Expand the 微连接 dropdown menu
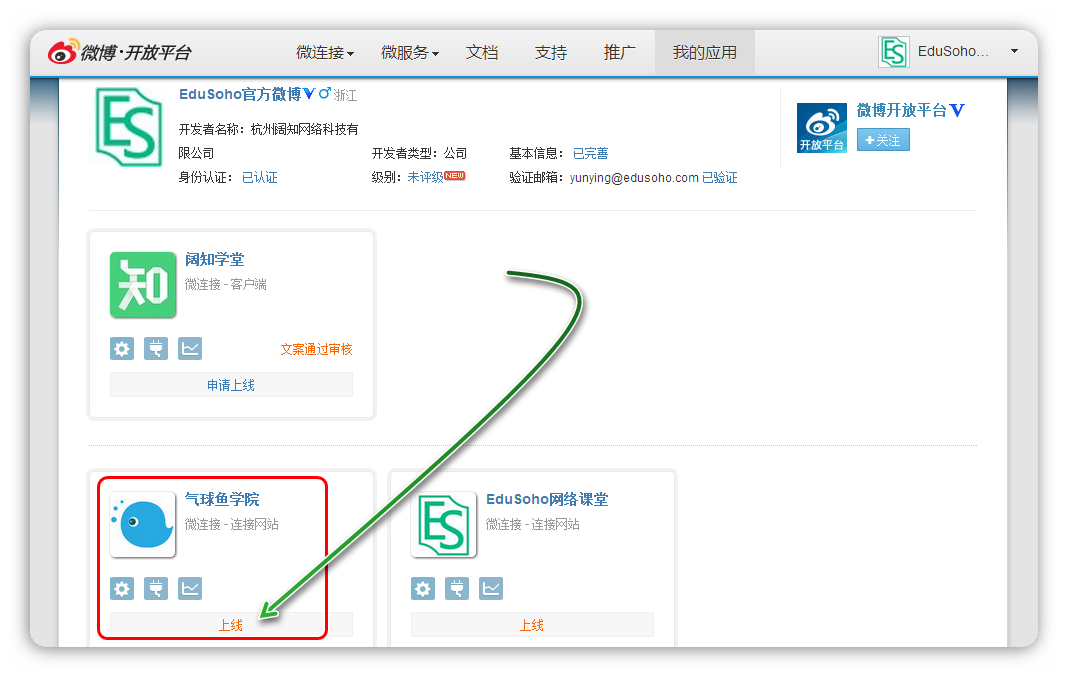The image size is (1068, 677). click(325, 52)
